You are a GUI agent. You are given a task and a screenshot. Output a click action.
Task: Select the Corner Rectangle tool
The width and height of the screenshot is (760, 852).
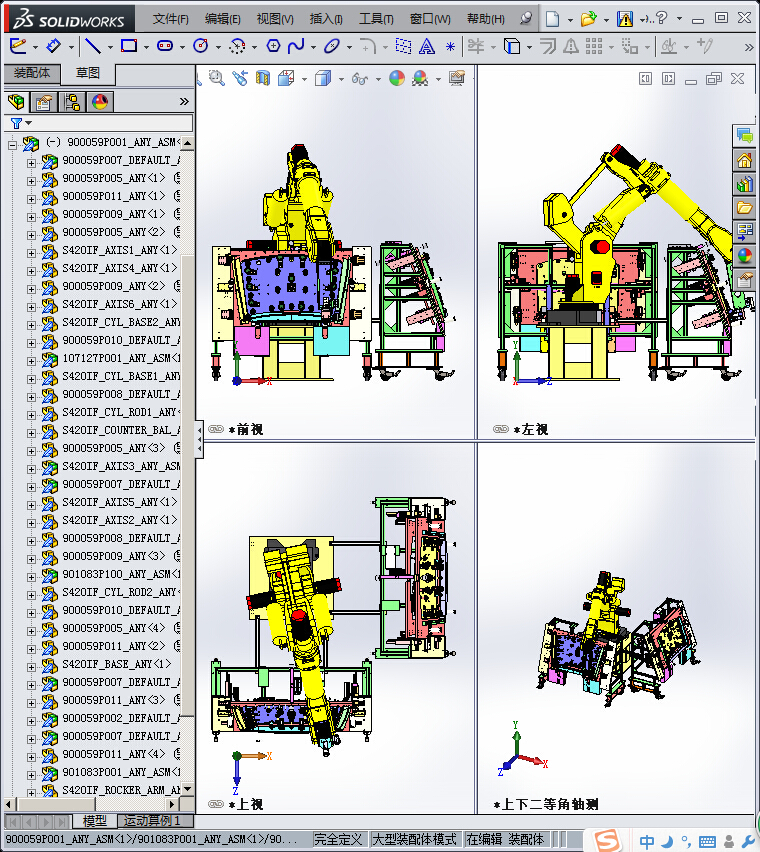click(129, 46)
